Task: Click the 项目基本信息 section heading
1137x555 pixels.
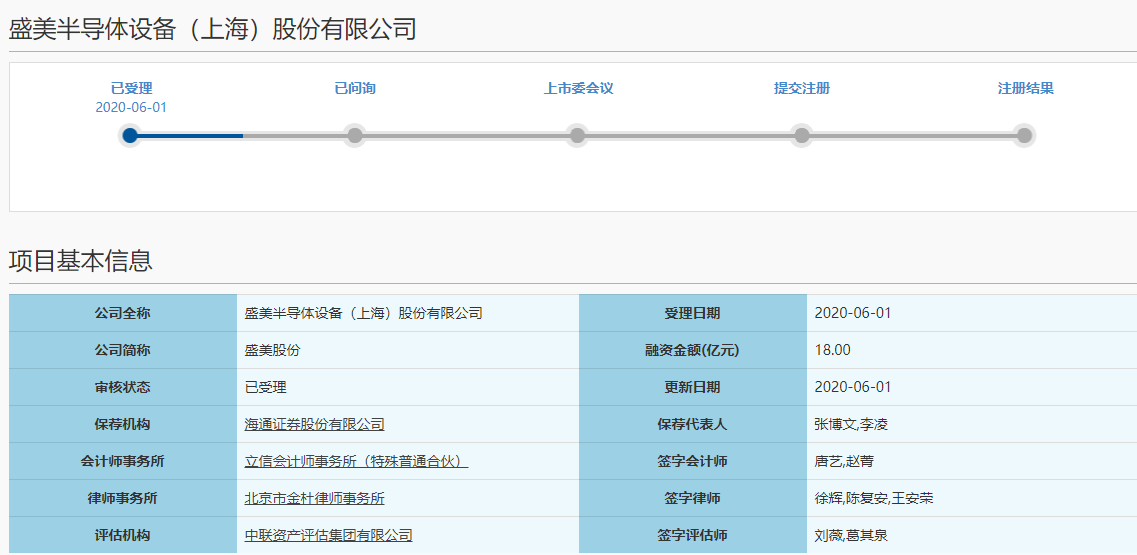Action: click(x=80, y=260)
